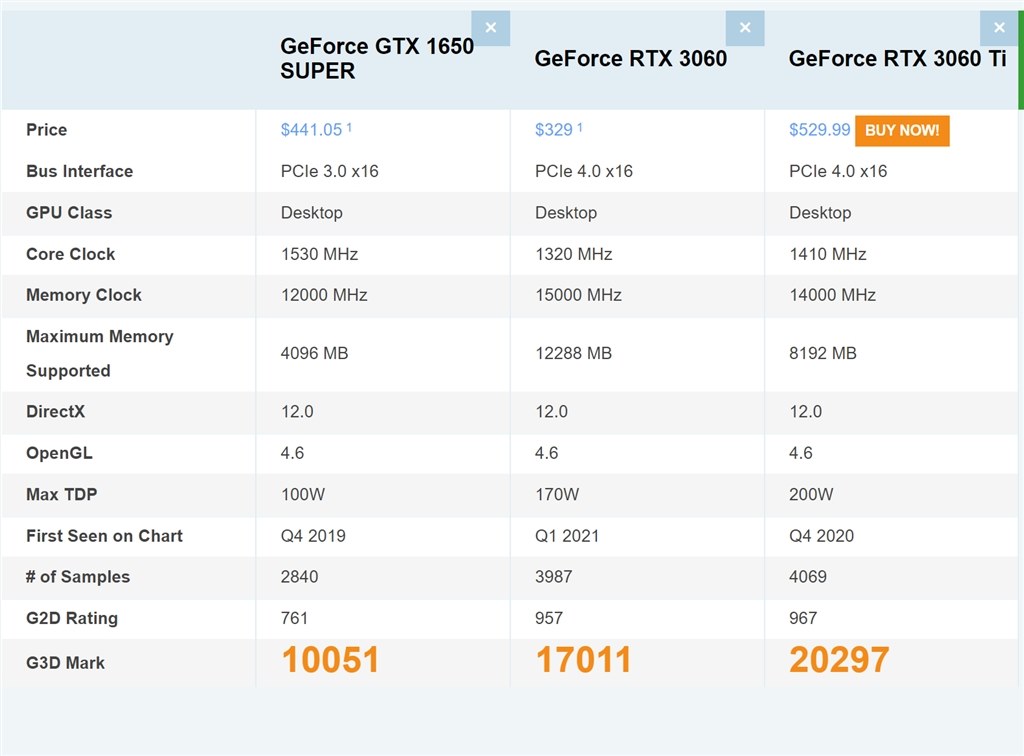
Task: Click the 14000 MHz memory clock value
Action: [x=832, y=295]
